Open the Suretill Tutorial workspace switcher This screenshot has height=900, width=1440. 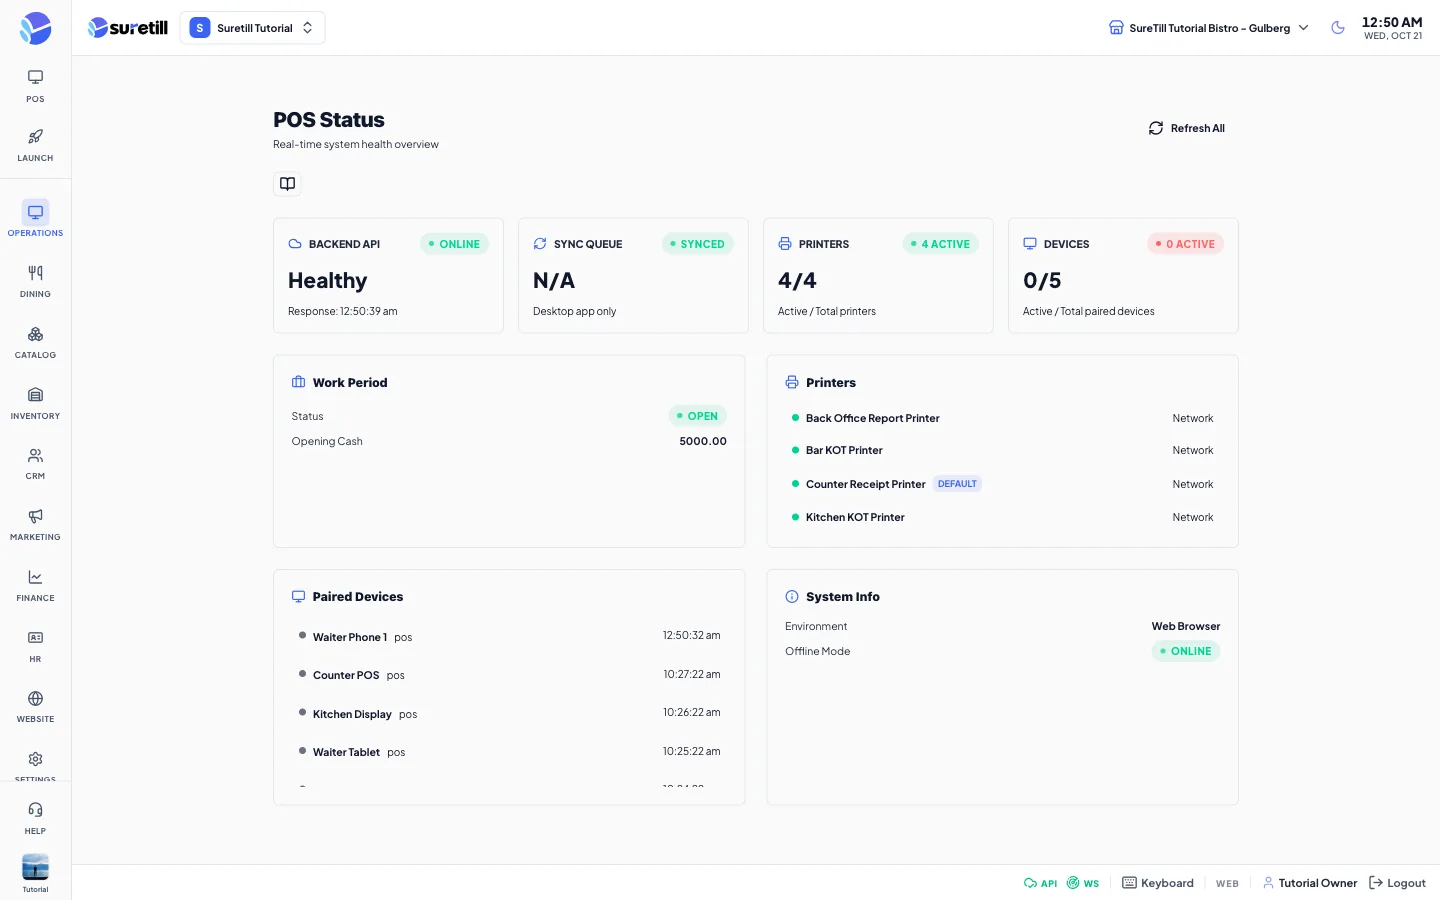tap(252, 28)
